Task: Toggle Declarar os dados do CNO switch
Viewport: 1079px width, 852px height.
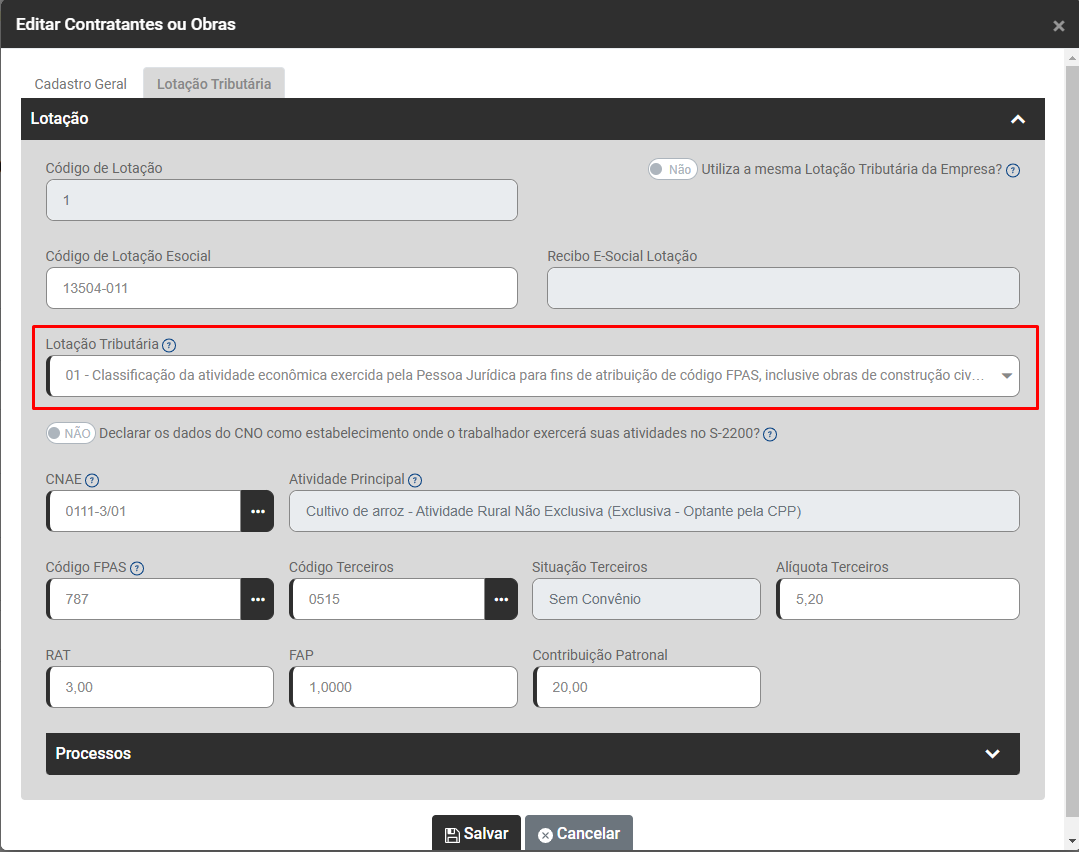Action: coord(70,434)
